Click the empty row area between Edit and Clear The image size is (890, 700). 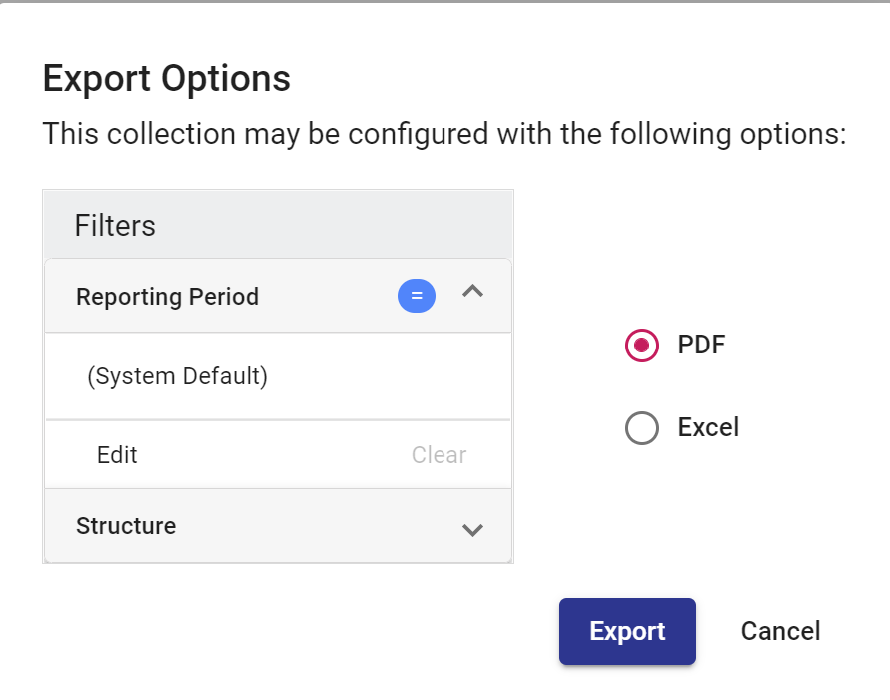pos(270,455)
